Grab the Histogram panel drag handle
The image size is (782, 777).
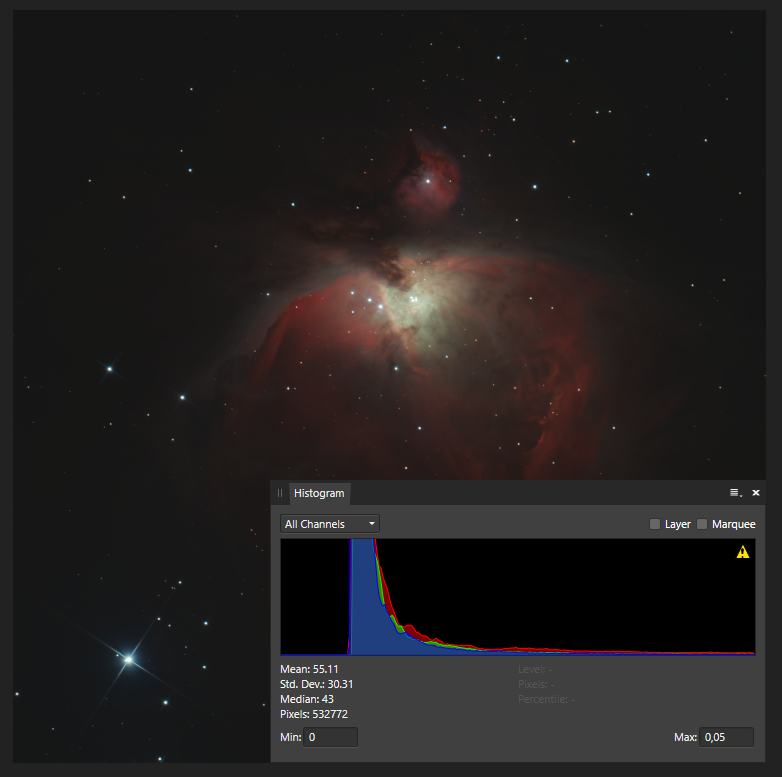(280, 493)
